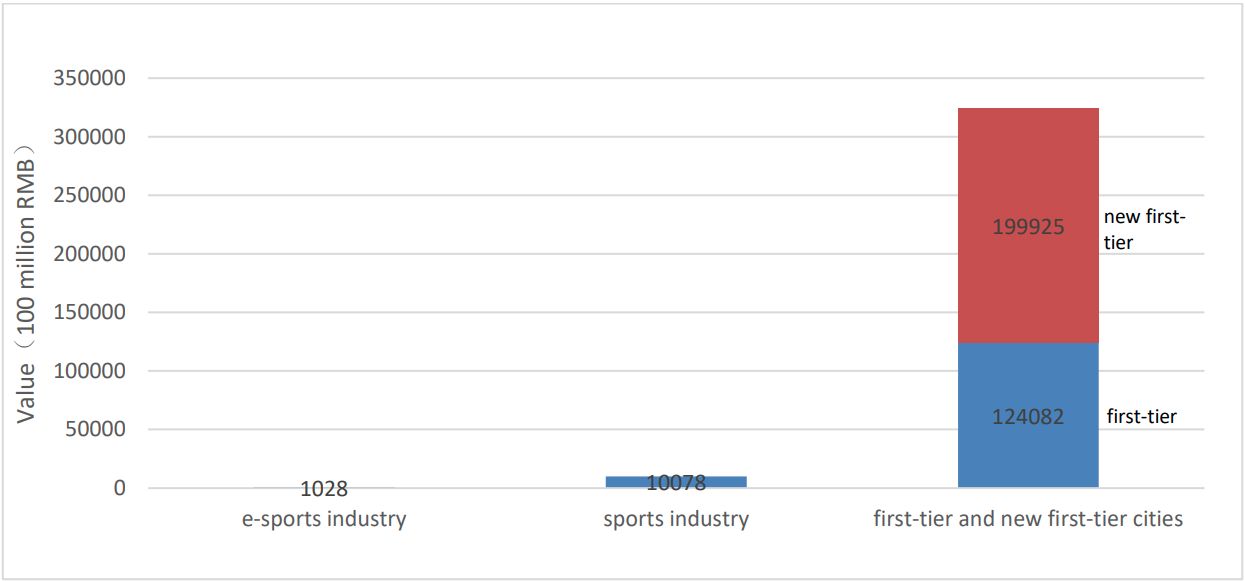Click the sports industry category label

(x=676, y=519)
